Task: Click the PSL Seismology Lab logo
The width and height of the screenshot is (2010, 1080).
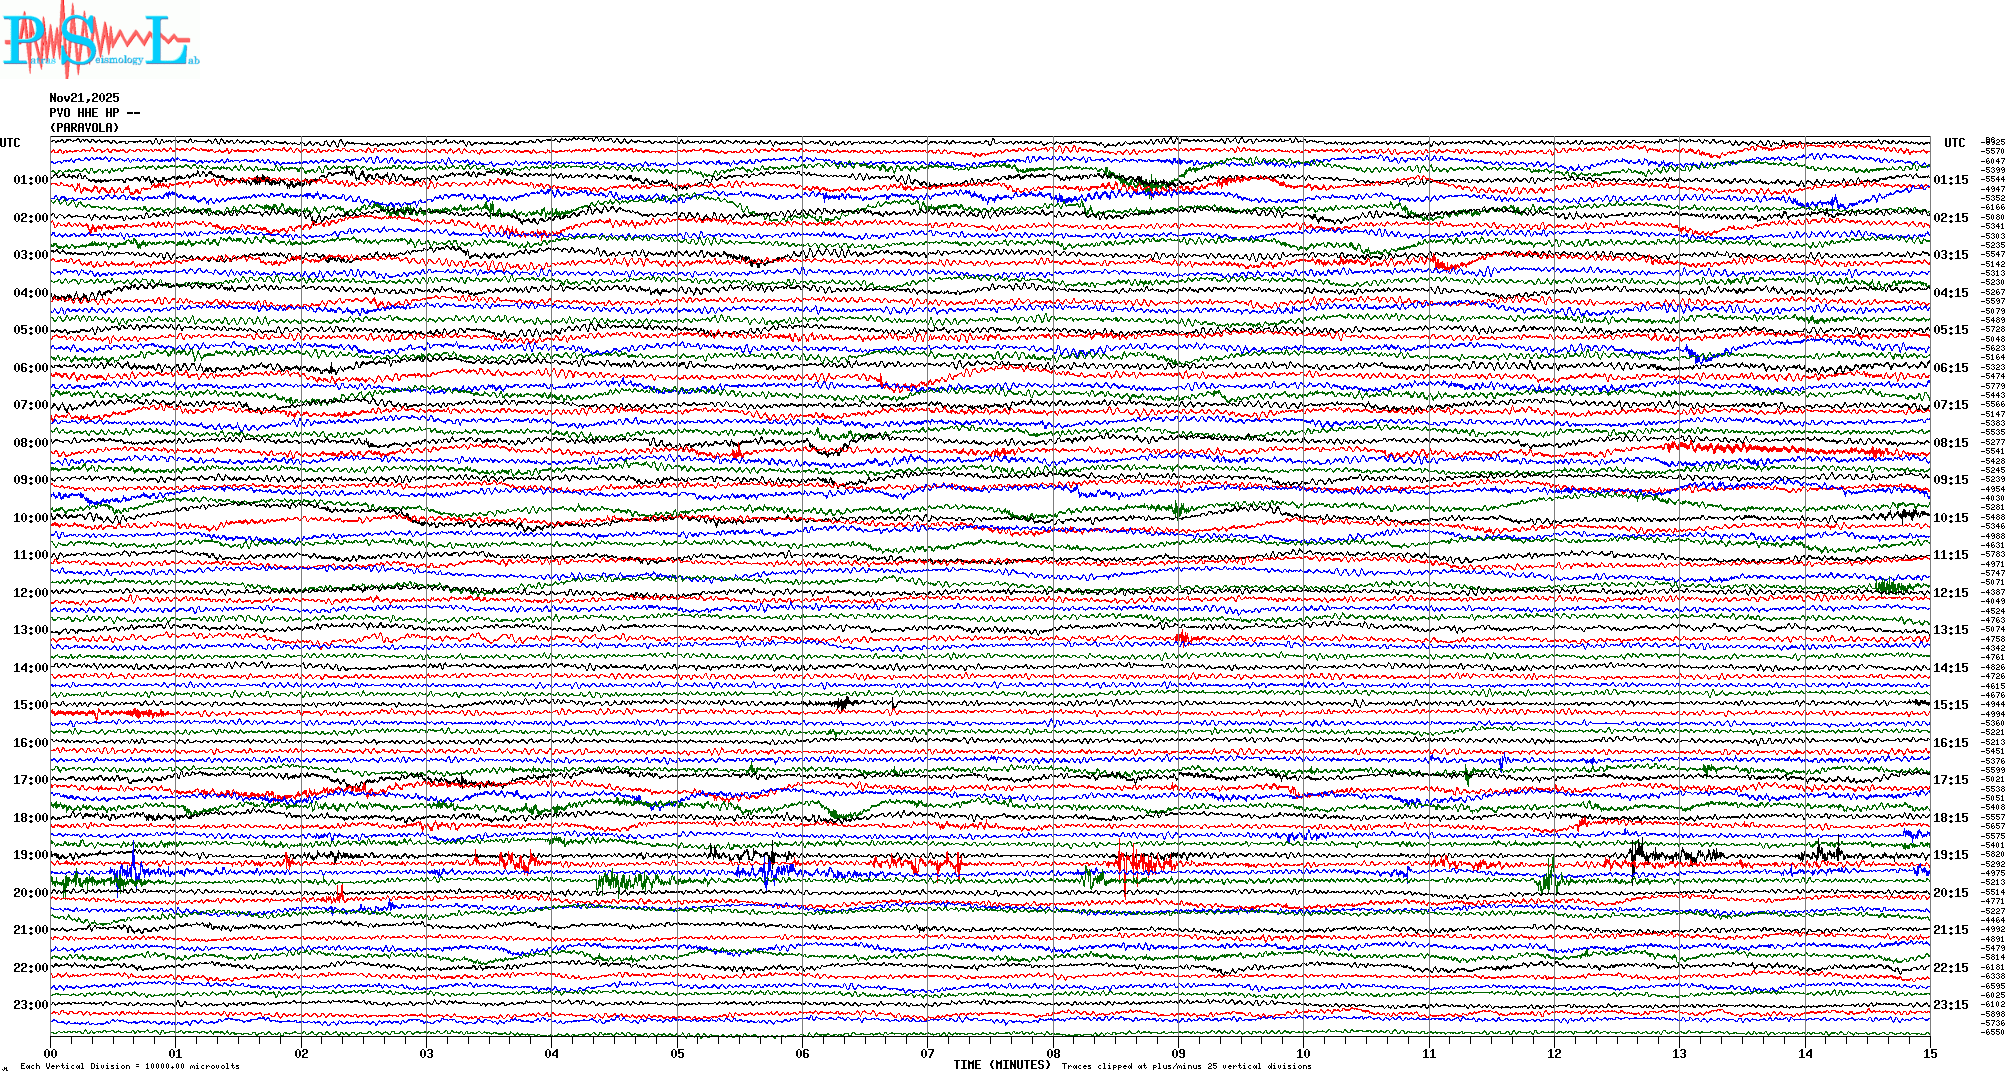Action: click(x=100, y=40)
